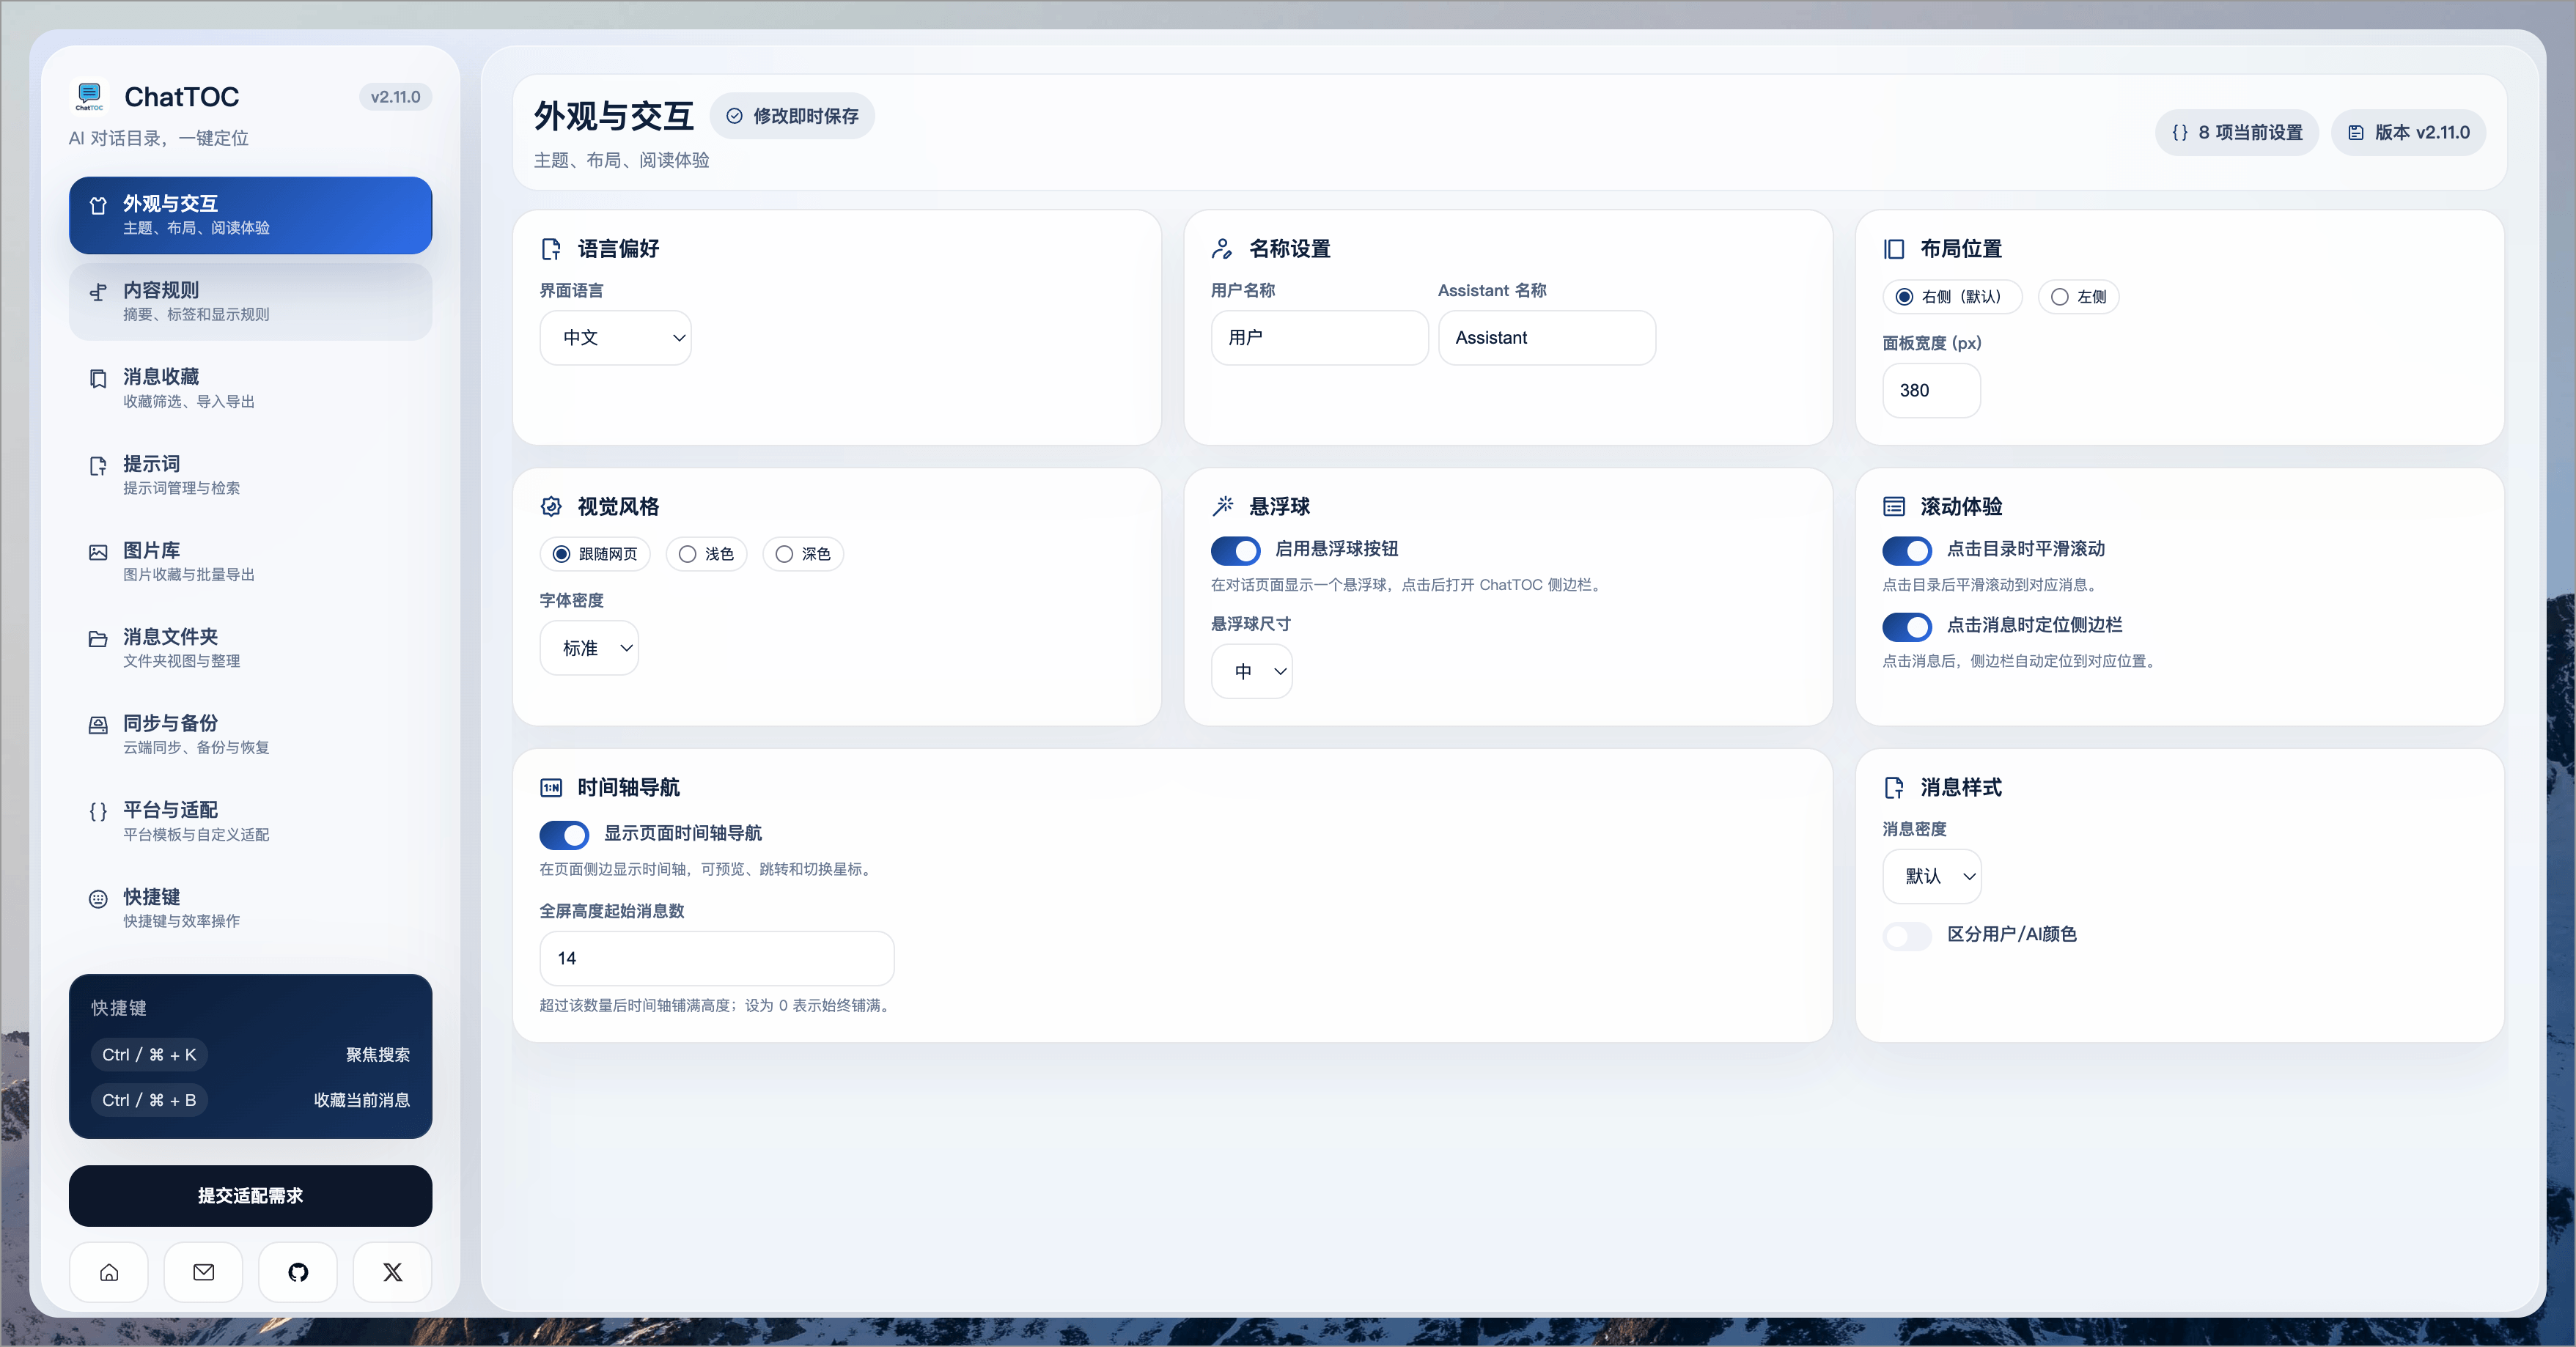Click the floating ball wand icon
The height and width of the screenshot is (1347, 2576).
[x=1222, y=507]
